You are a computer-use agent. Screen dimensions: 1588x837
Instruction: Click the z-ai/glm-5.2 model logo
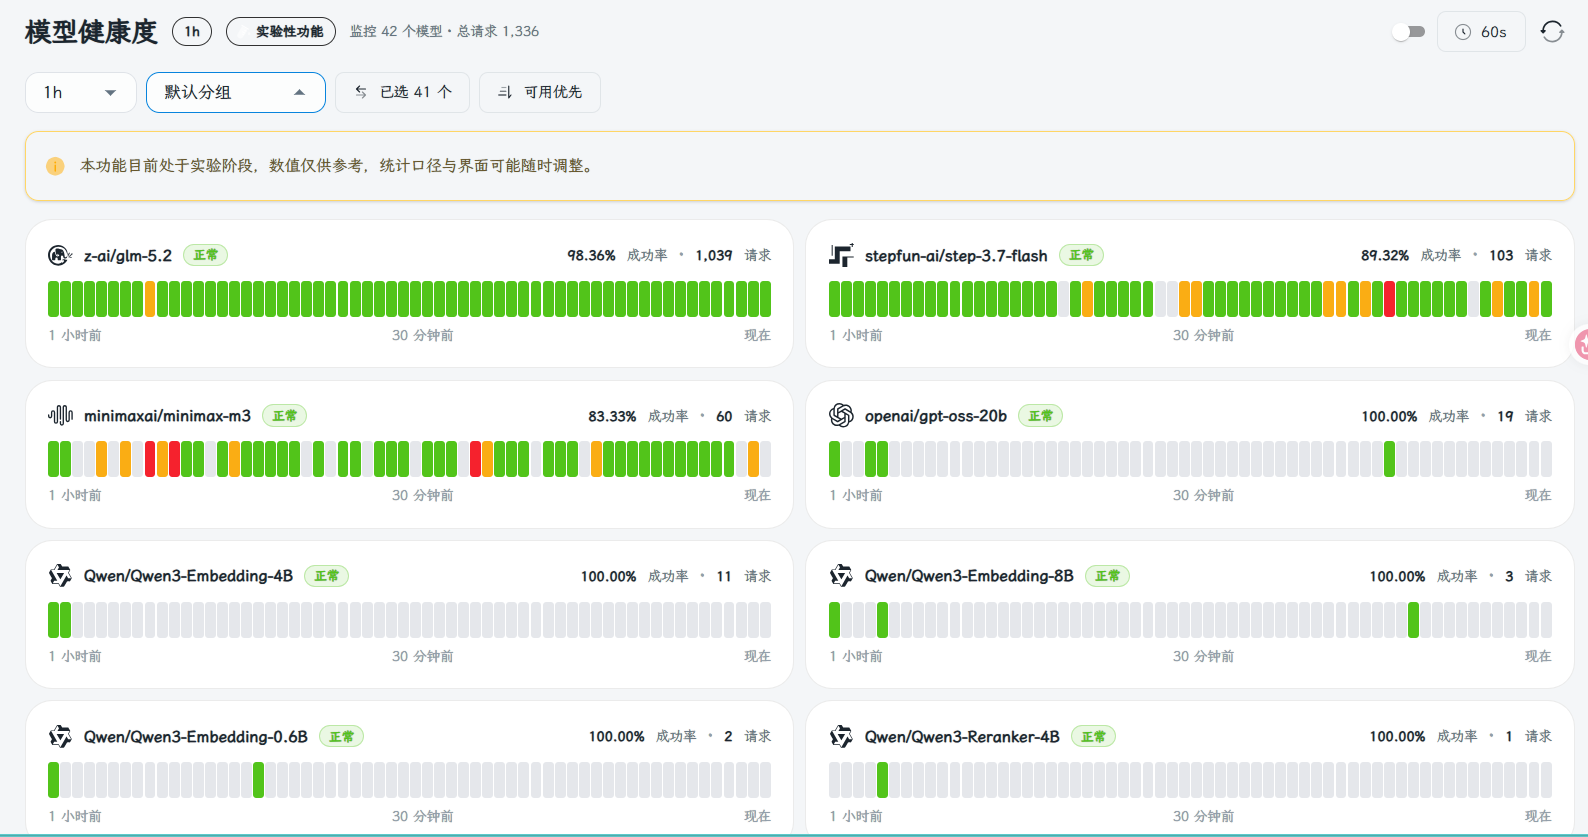(x=60, y=255)
